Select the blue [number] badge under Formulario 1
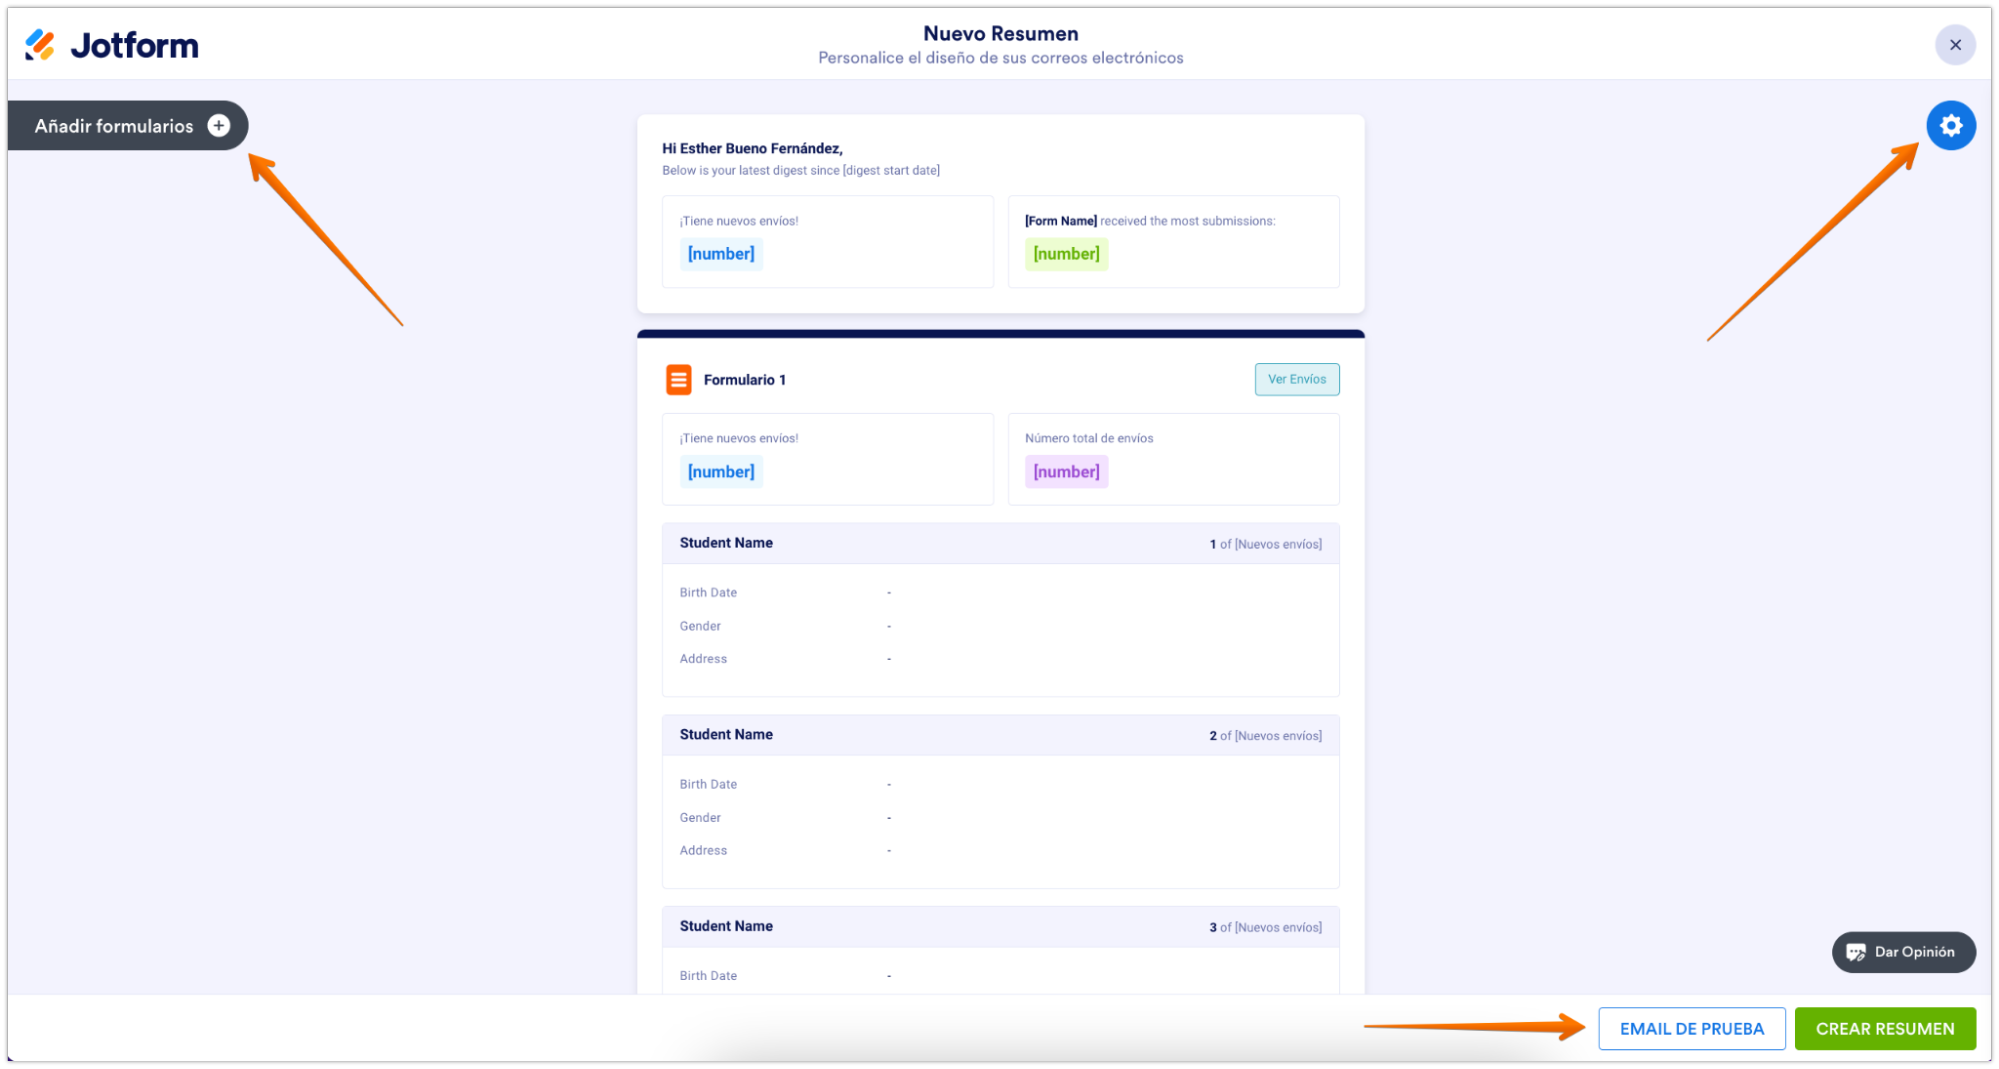Image resolution: width=1999 pixels, height=1069 pixels. coord(721,472)
